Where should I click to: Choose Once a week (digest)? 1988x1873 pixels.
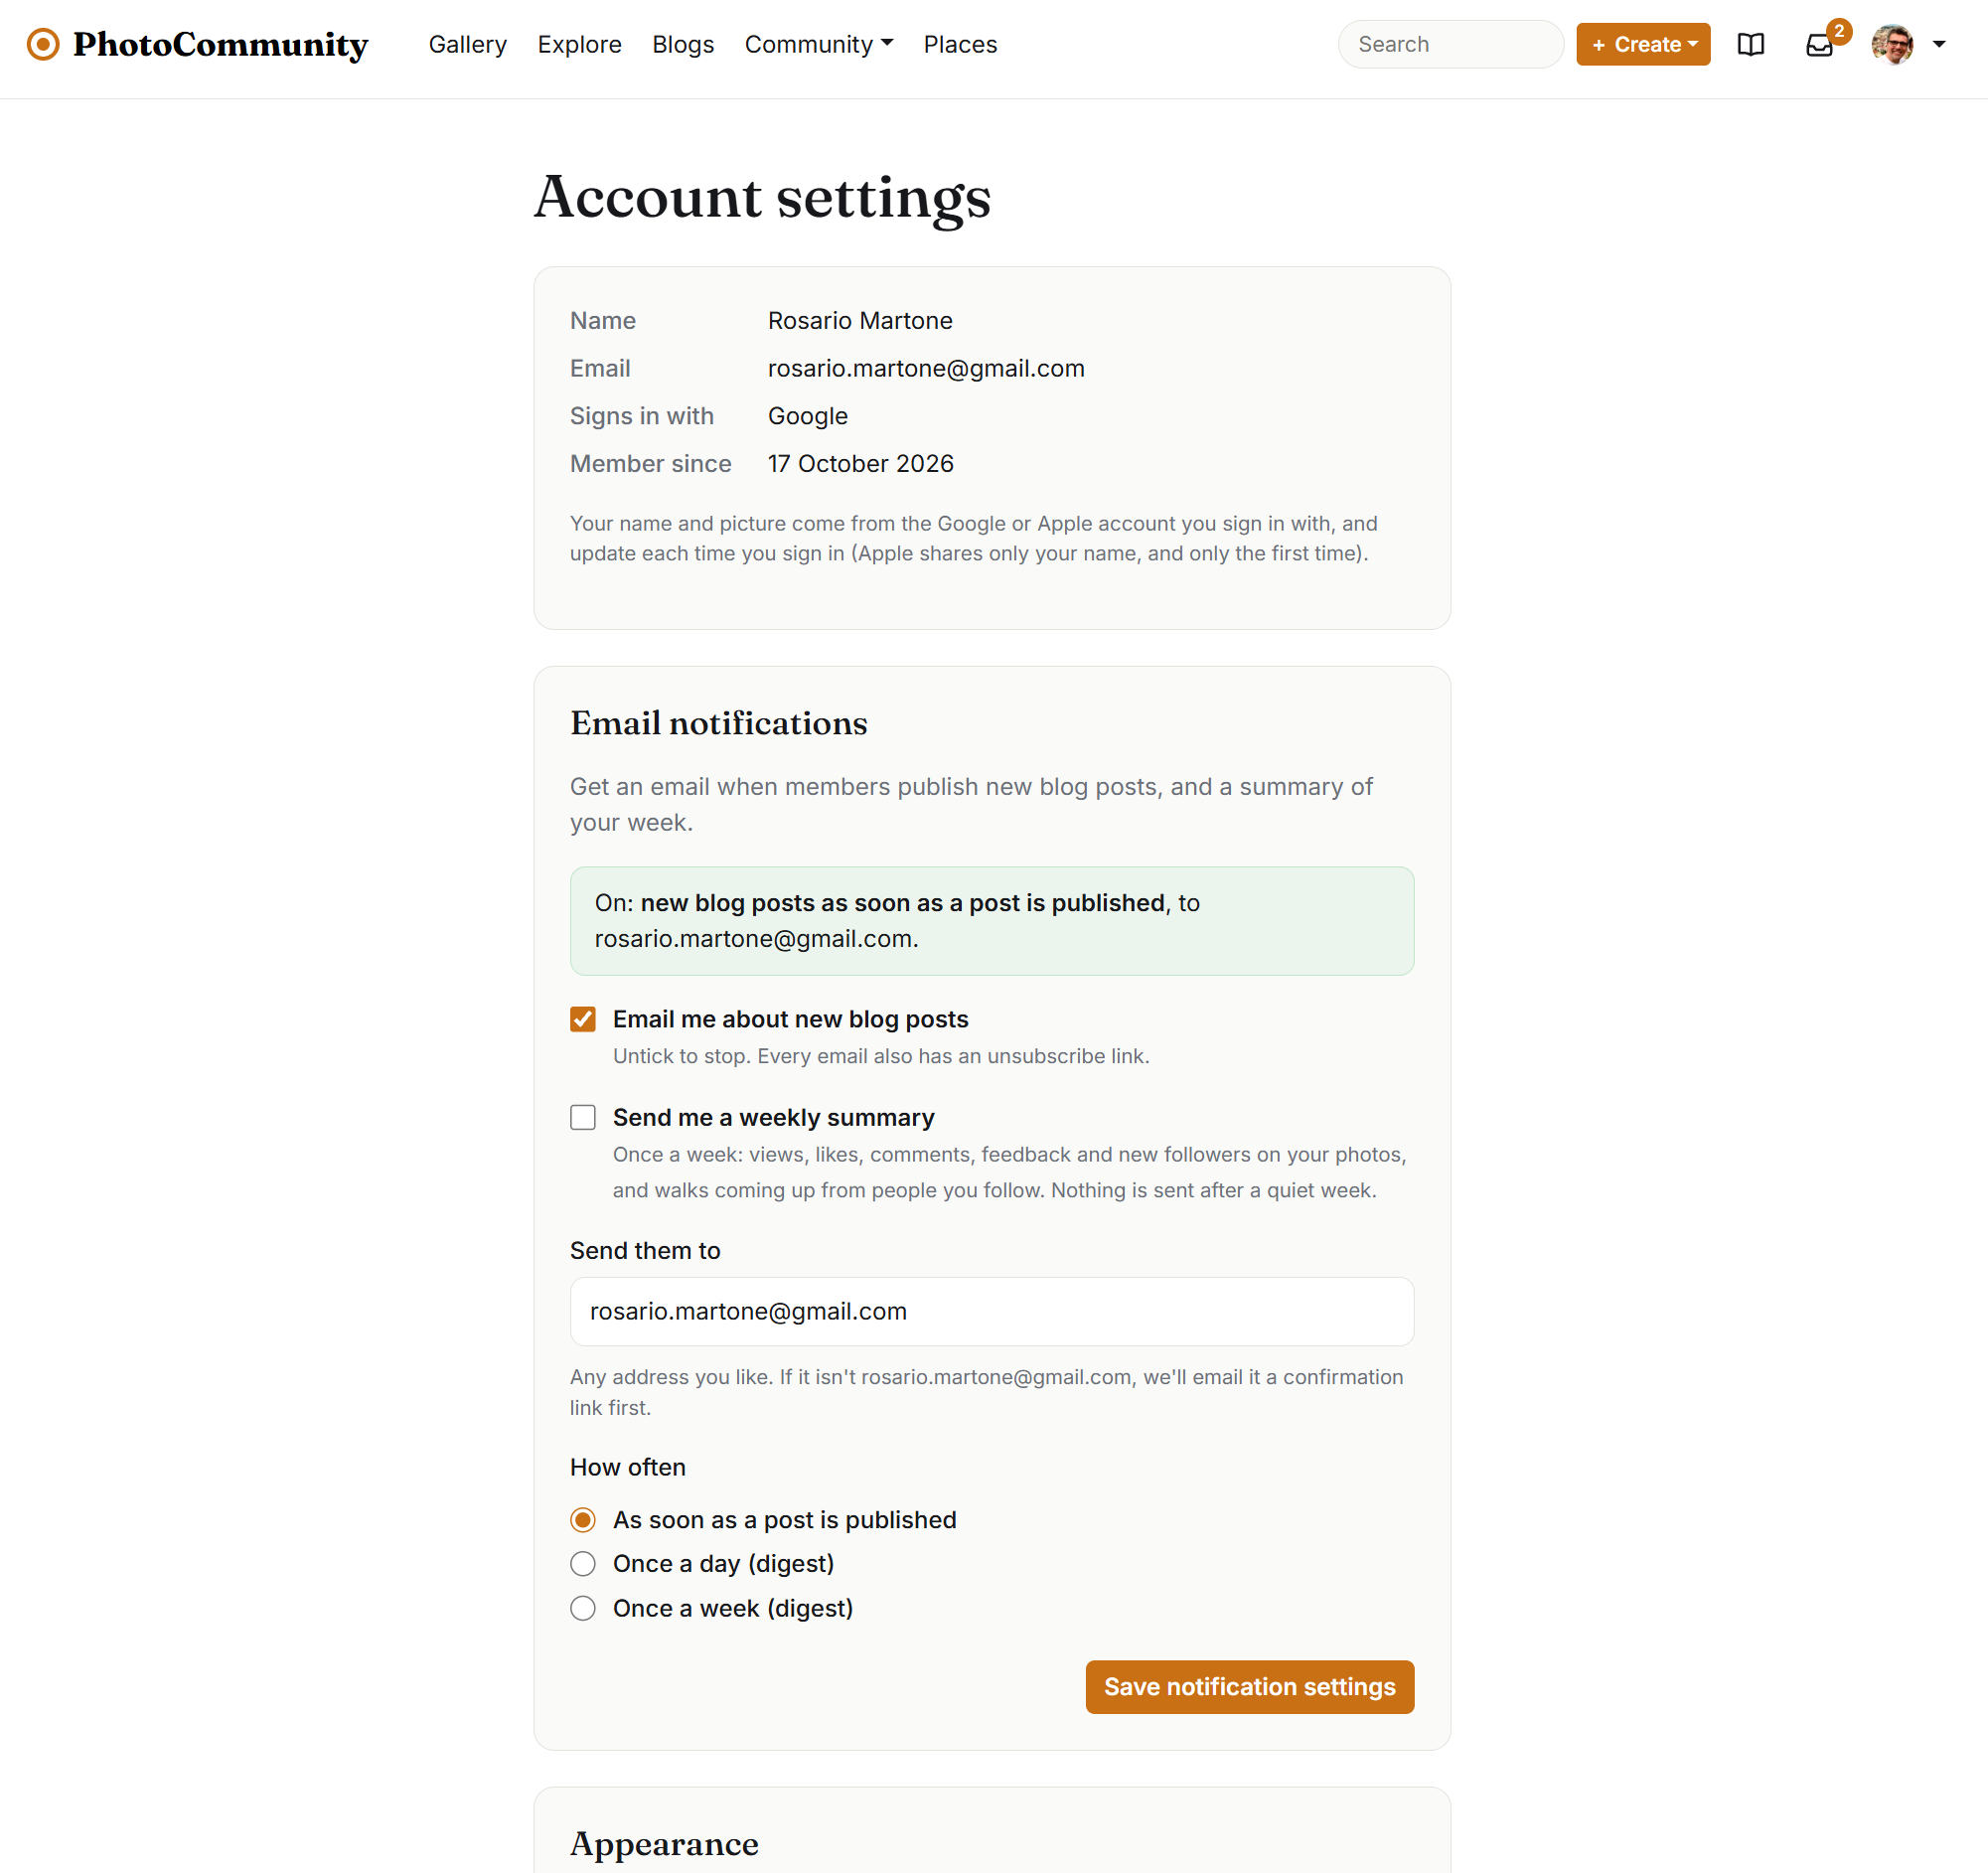click(583, 1608)
